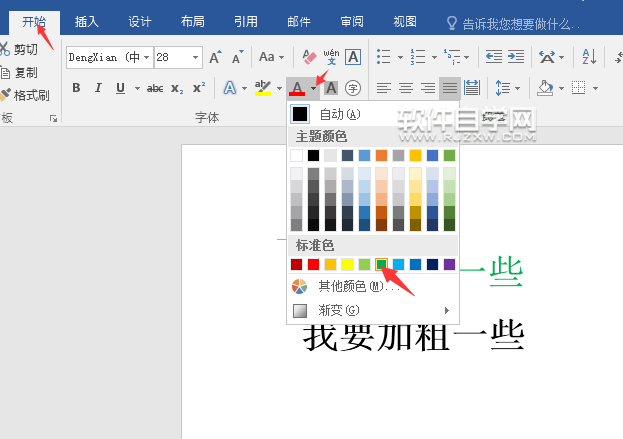Click the Sort A-Z icon
The image size is (623, 439).
(589, 57)
